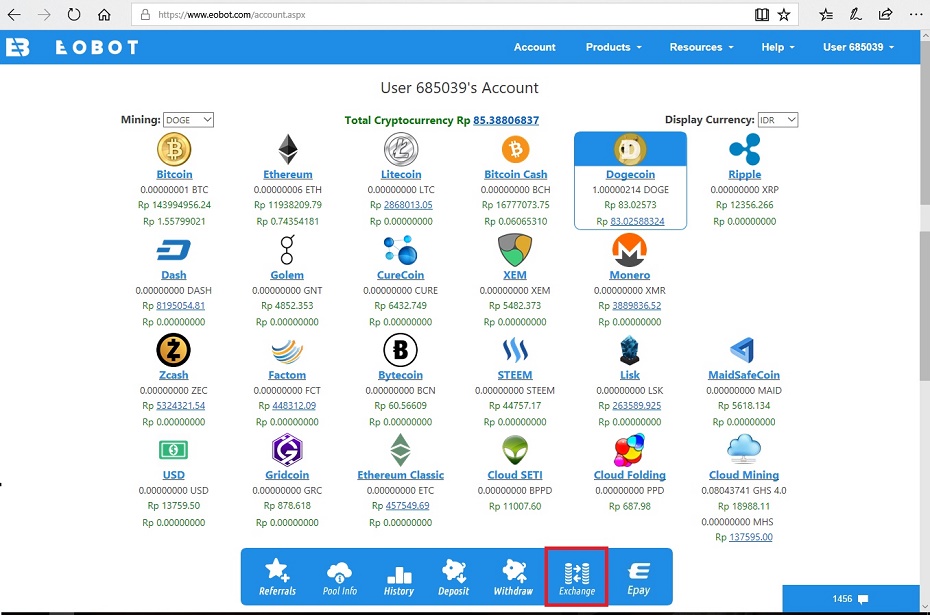Open the 1456 chat widget

(x=851, y=598)
